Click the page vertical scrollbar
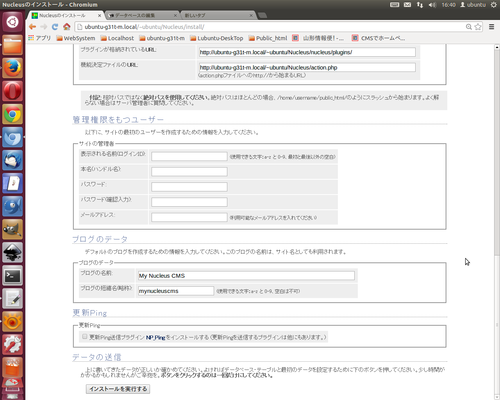Viewport: 500px width, 400px height. [x=497, y=150]
